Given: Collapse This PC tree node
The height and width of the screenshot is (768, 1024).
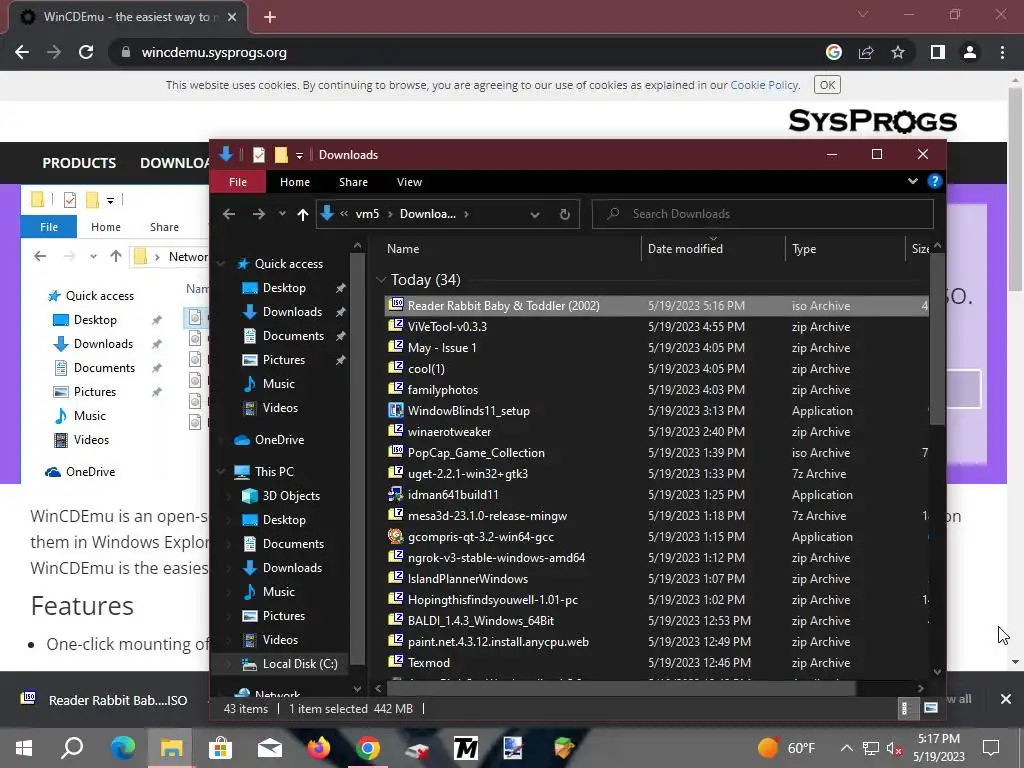Looking at the screenshot, I should 221,472.
